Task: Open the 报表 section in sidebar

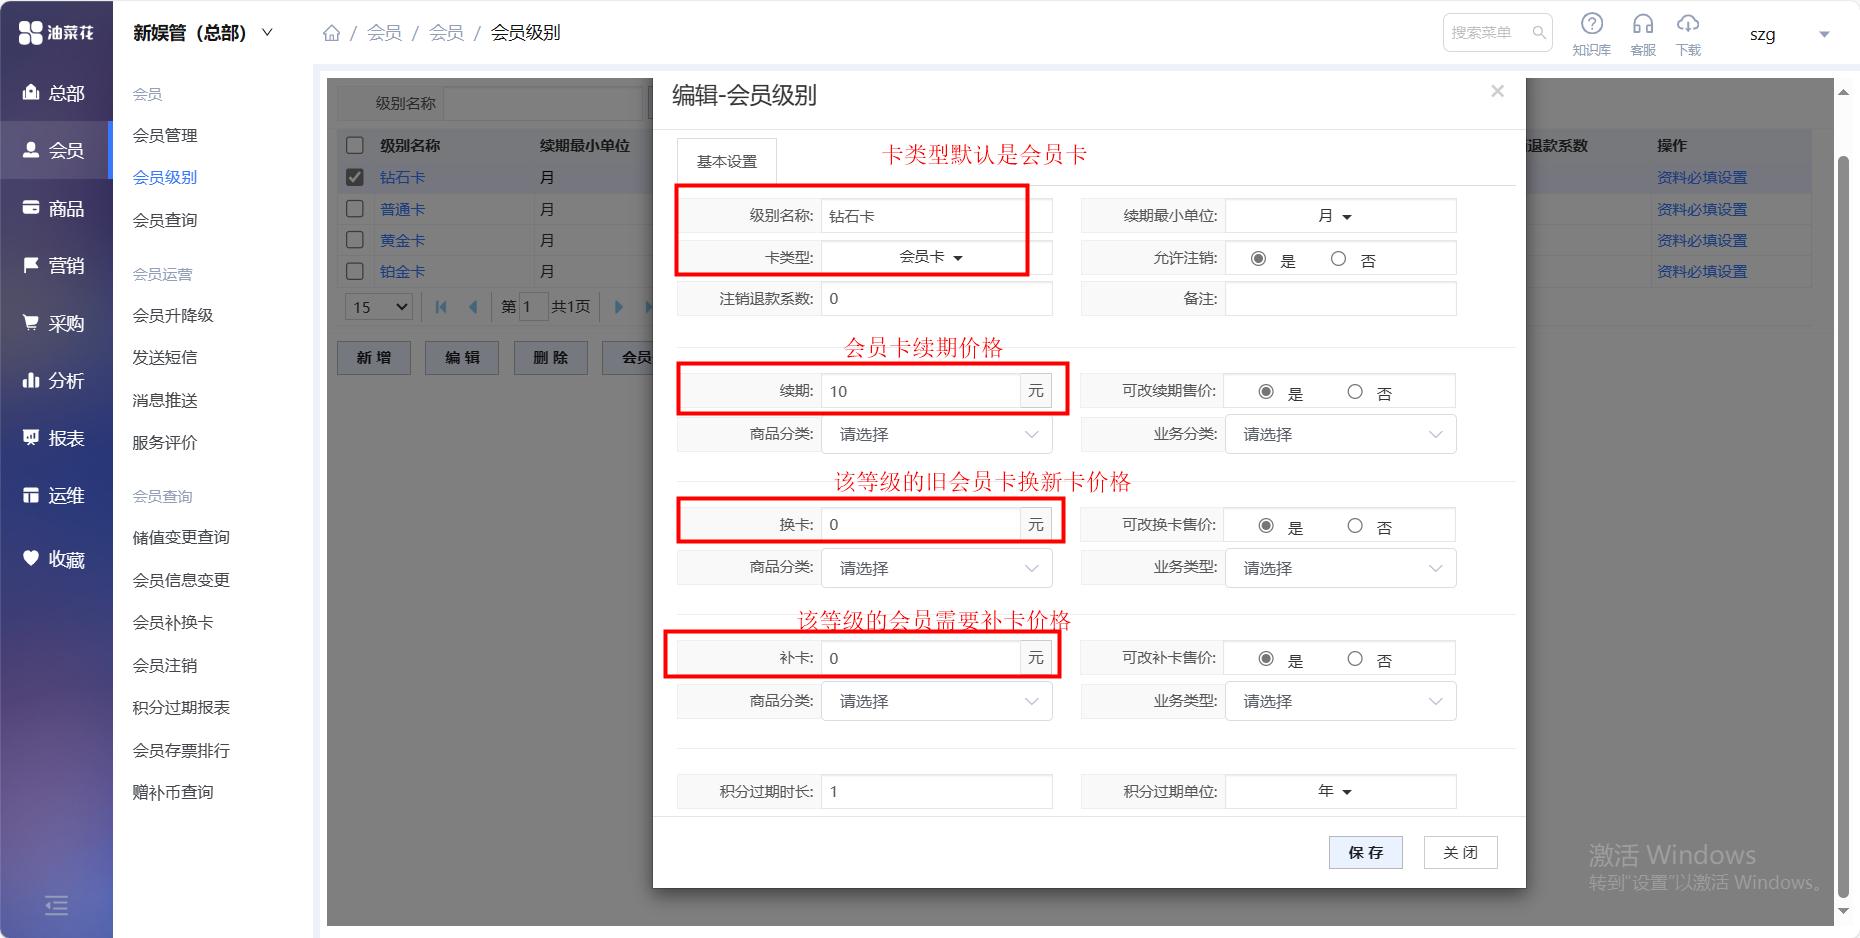Action: [55, 438]
